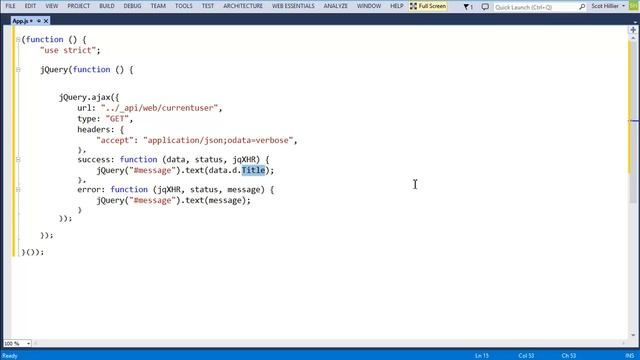Viewport: 640px width, 360px height.
Task: Open the ANALYZE menu
Action: click(336, 6)
